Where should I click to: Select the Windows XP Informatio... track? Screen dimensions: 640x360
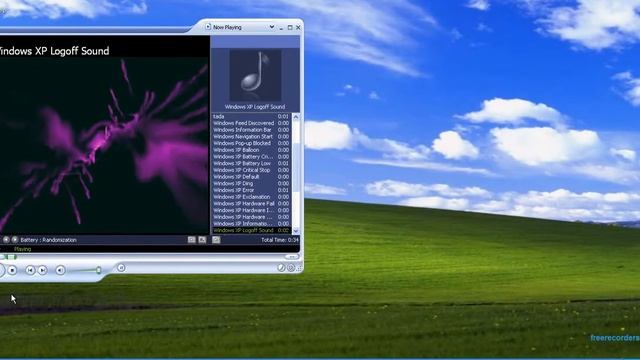[x=251, y=223]
